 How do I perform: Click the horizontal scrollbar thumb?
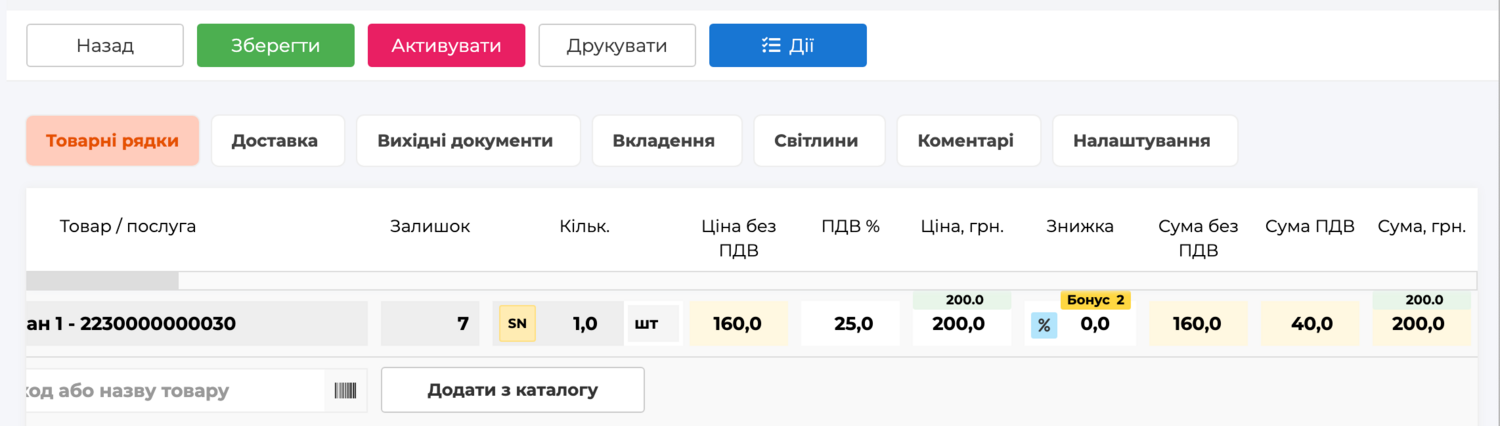[102, 281]
